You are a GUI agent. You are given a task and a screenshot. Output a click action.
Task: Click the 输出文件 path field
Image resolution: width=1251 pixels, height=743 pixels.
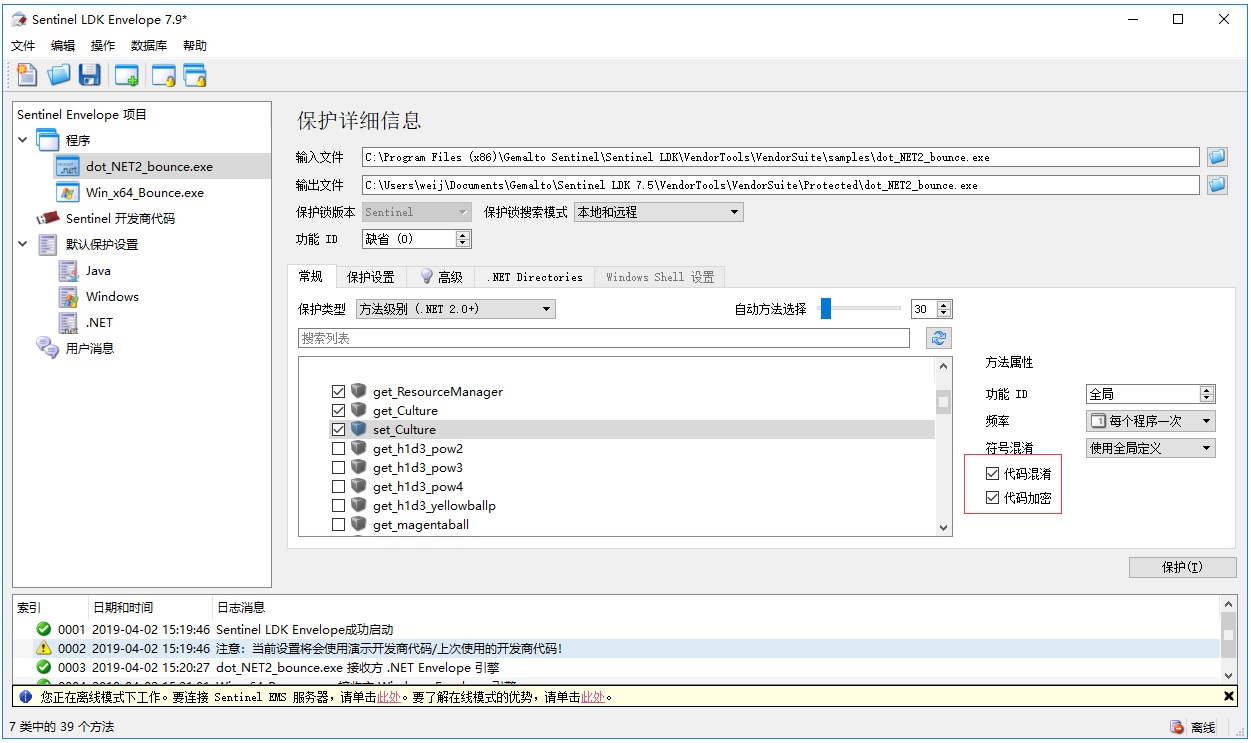pyautogui.click(x=780, y=185)
